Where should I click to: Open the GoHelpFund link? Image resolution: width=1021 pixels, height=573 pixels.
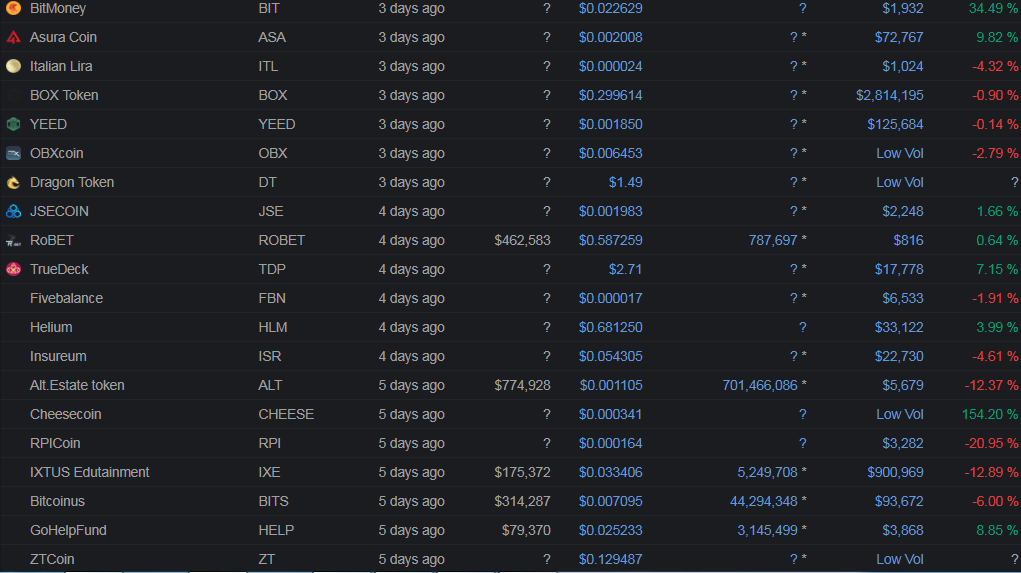click(68, 530)
